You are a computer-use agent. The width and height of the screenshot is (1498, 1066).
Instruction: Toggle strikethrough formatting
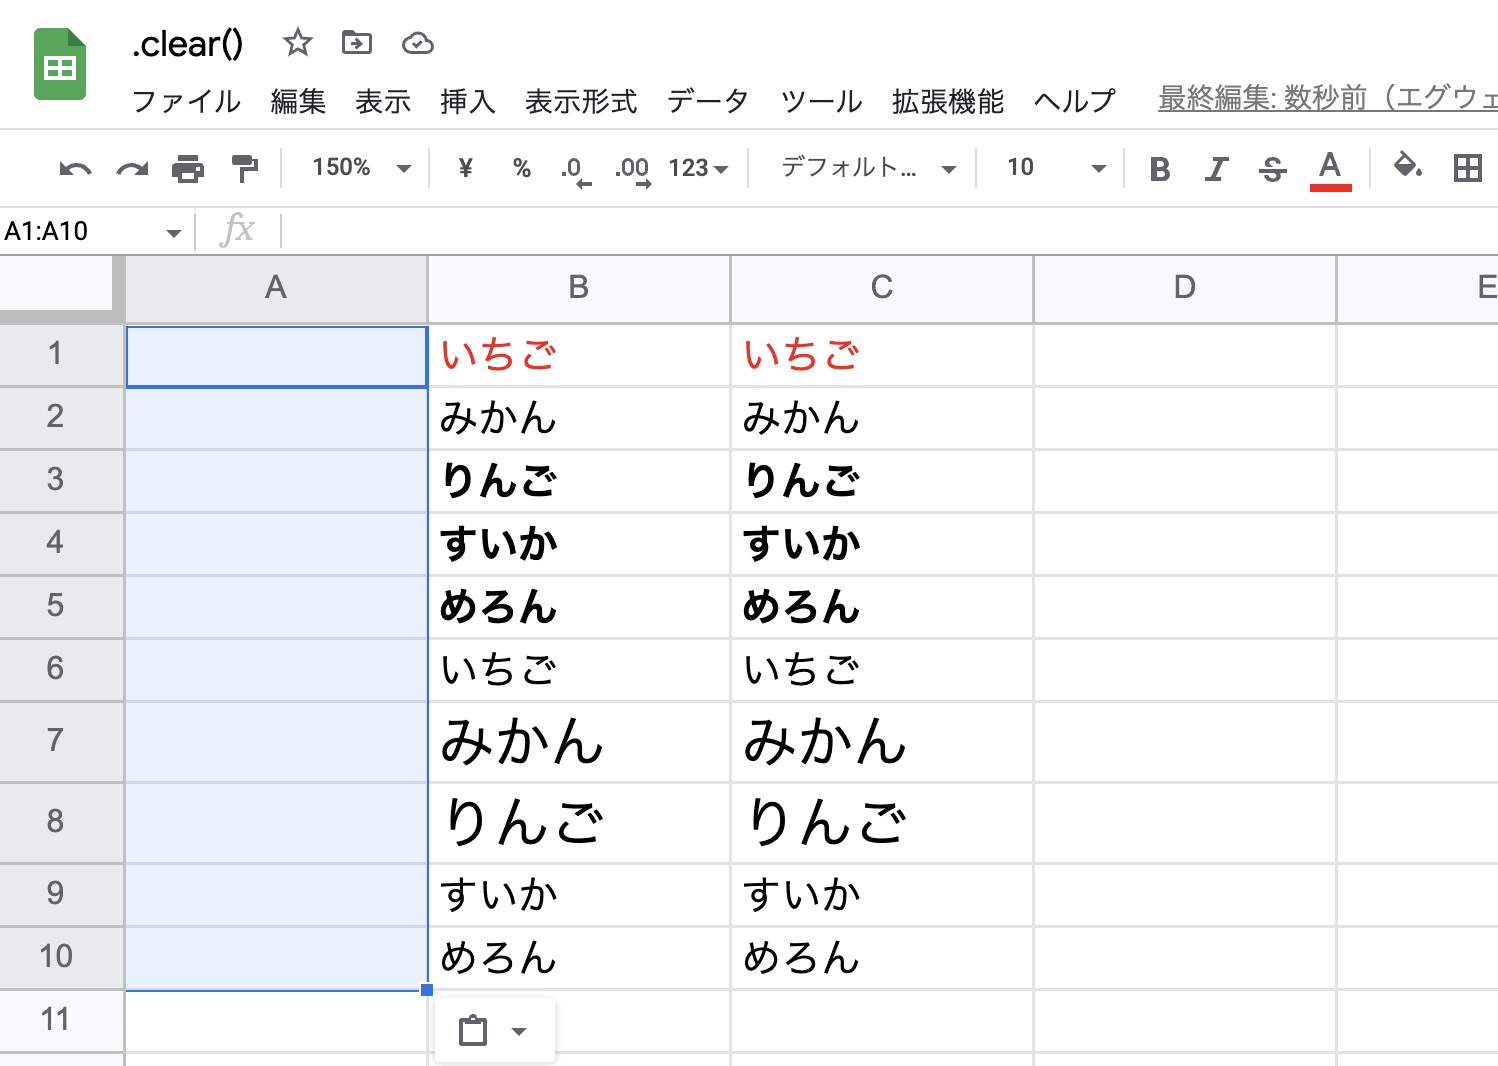(1272, 169)
